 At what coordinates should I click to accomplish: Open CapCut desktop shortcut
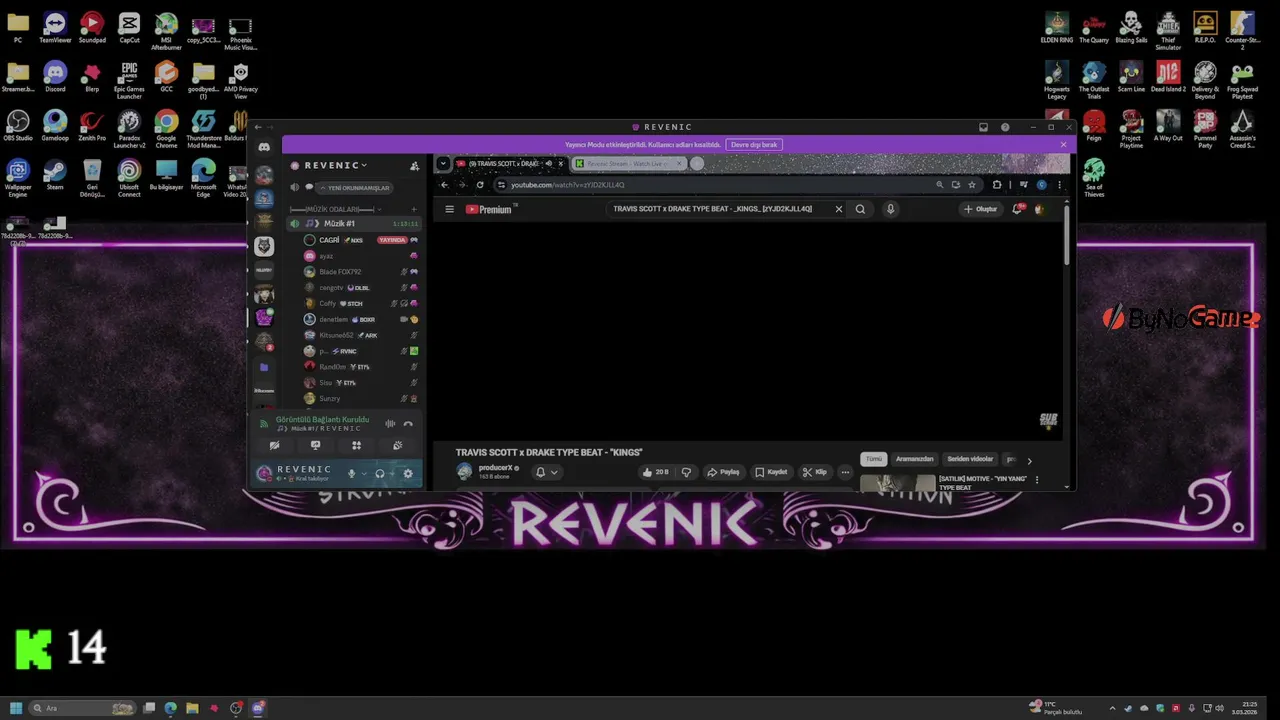point(129,28)
